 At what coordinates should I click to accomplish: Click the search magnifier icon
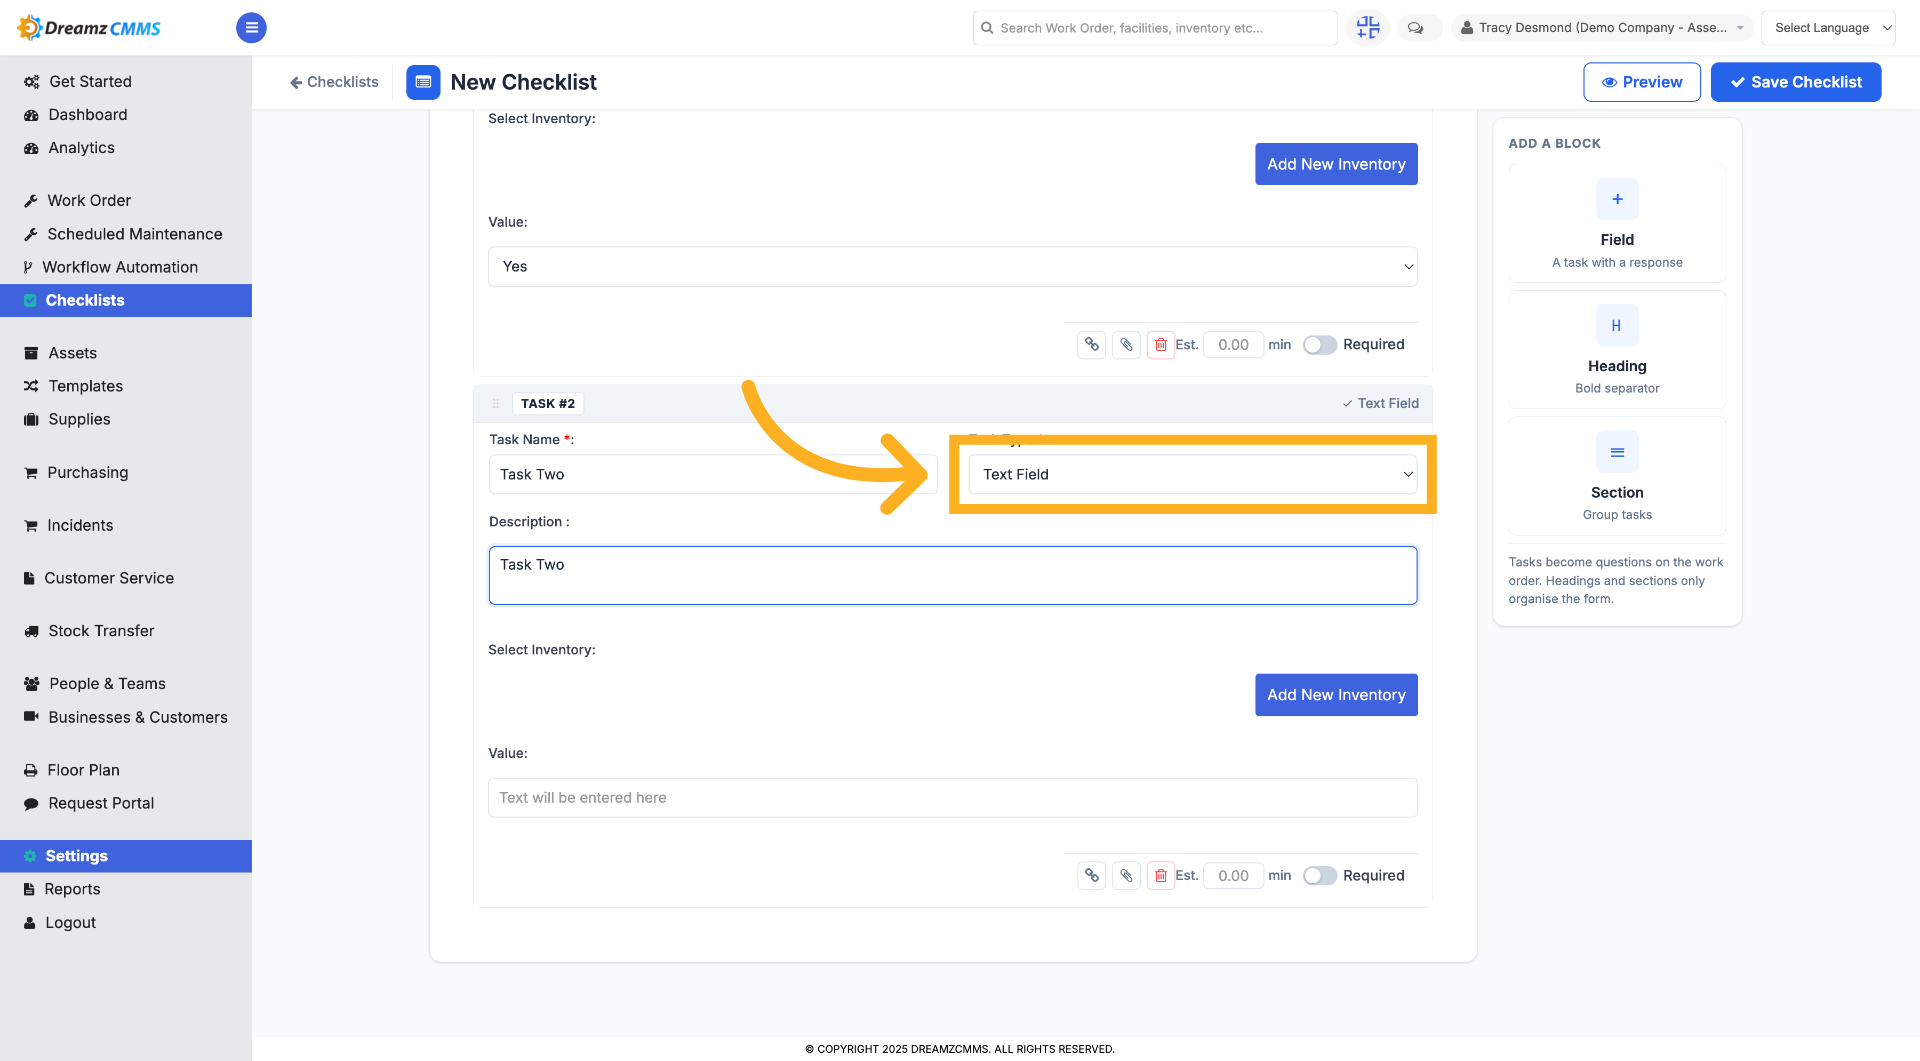point(987,28)
